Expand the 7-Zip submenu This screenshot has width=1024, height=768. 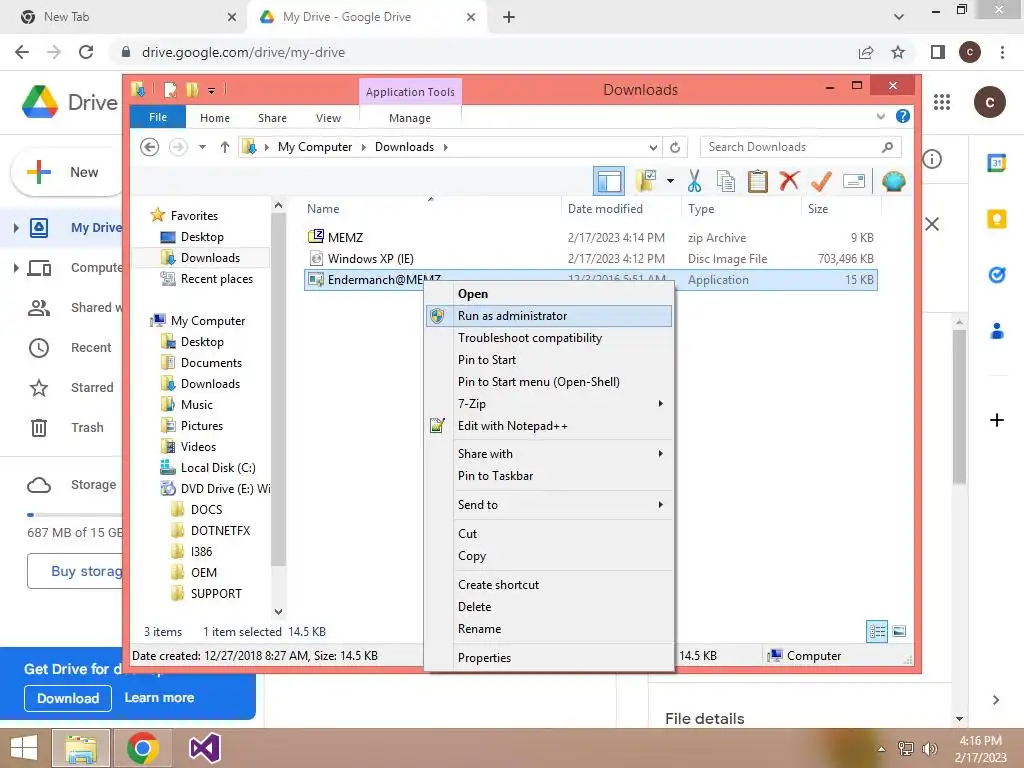tap(549, 404)
